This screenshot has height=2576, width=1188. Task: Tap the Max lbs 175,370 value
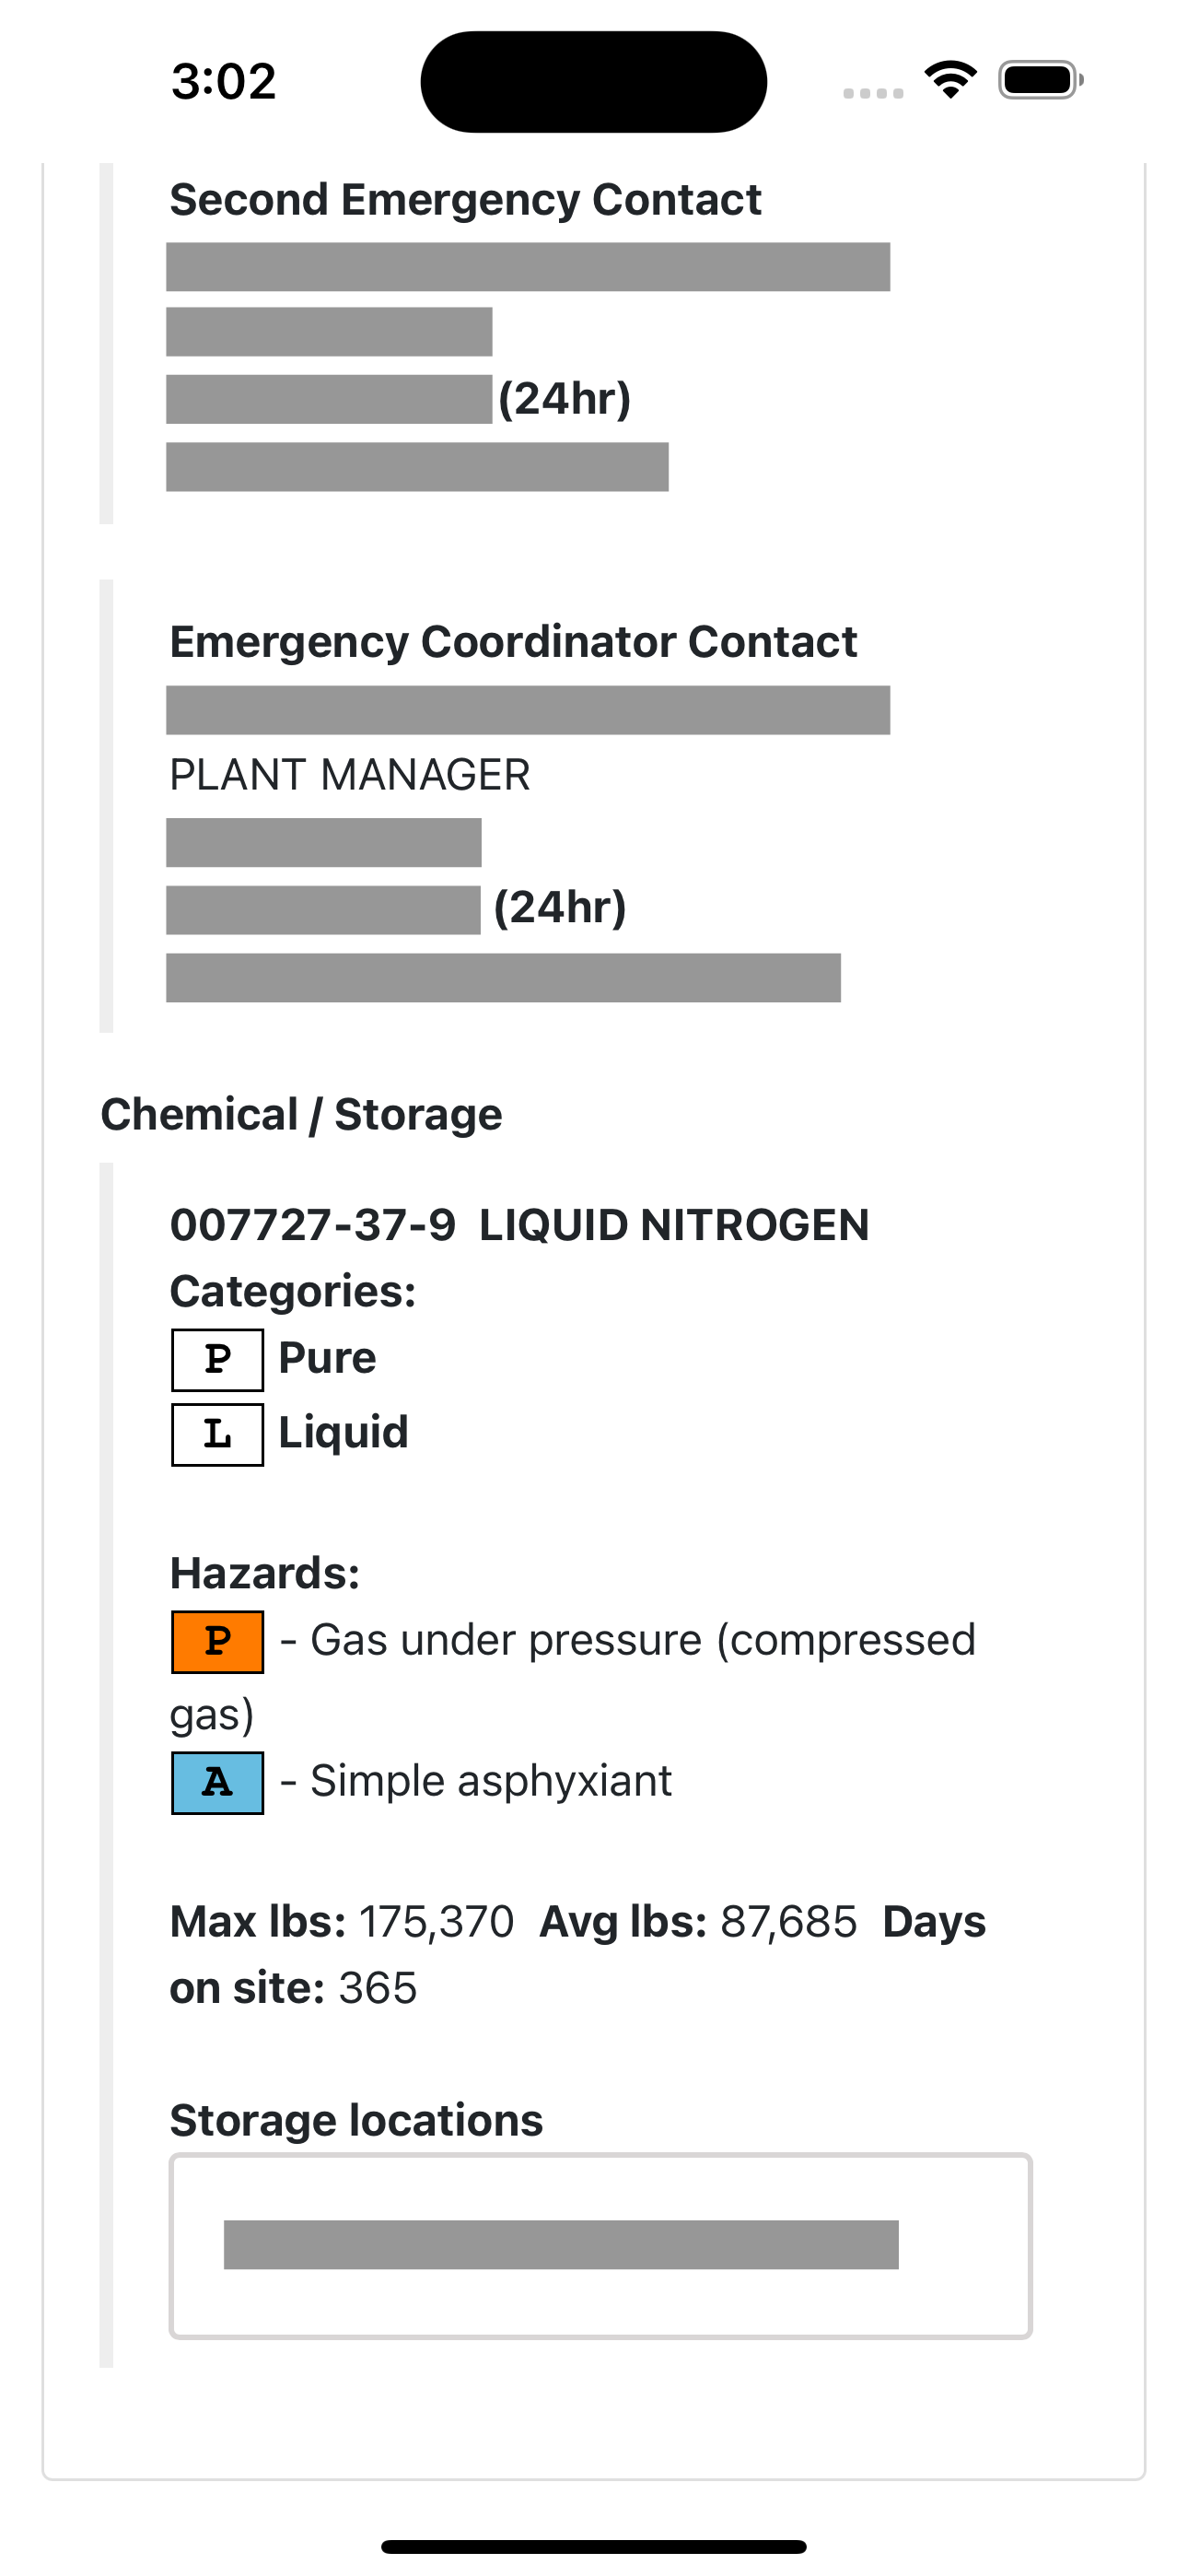pos(436,1922)
